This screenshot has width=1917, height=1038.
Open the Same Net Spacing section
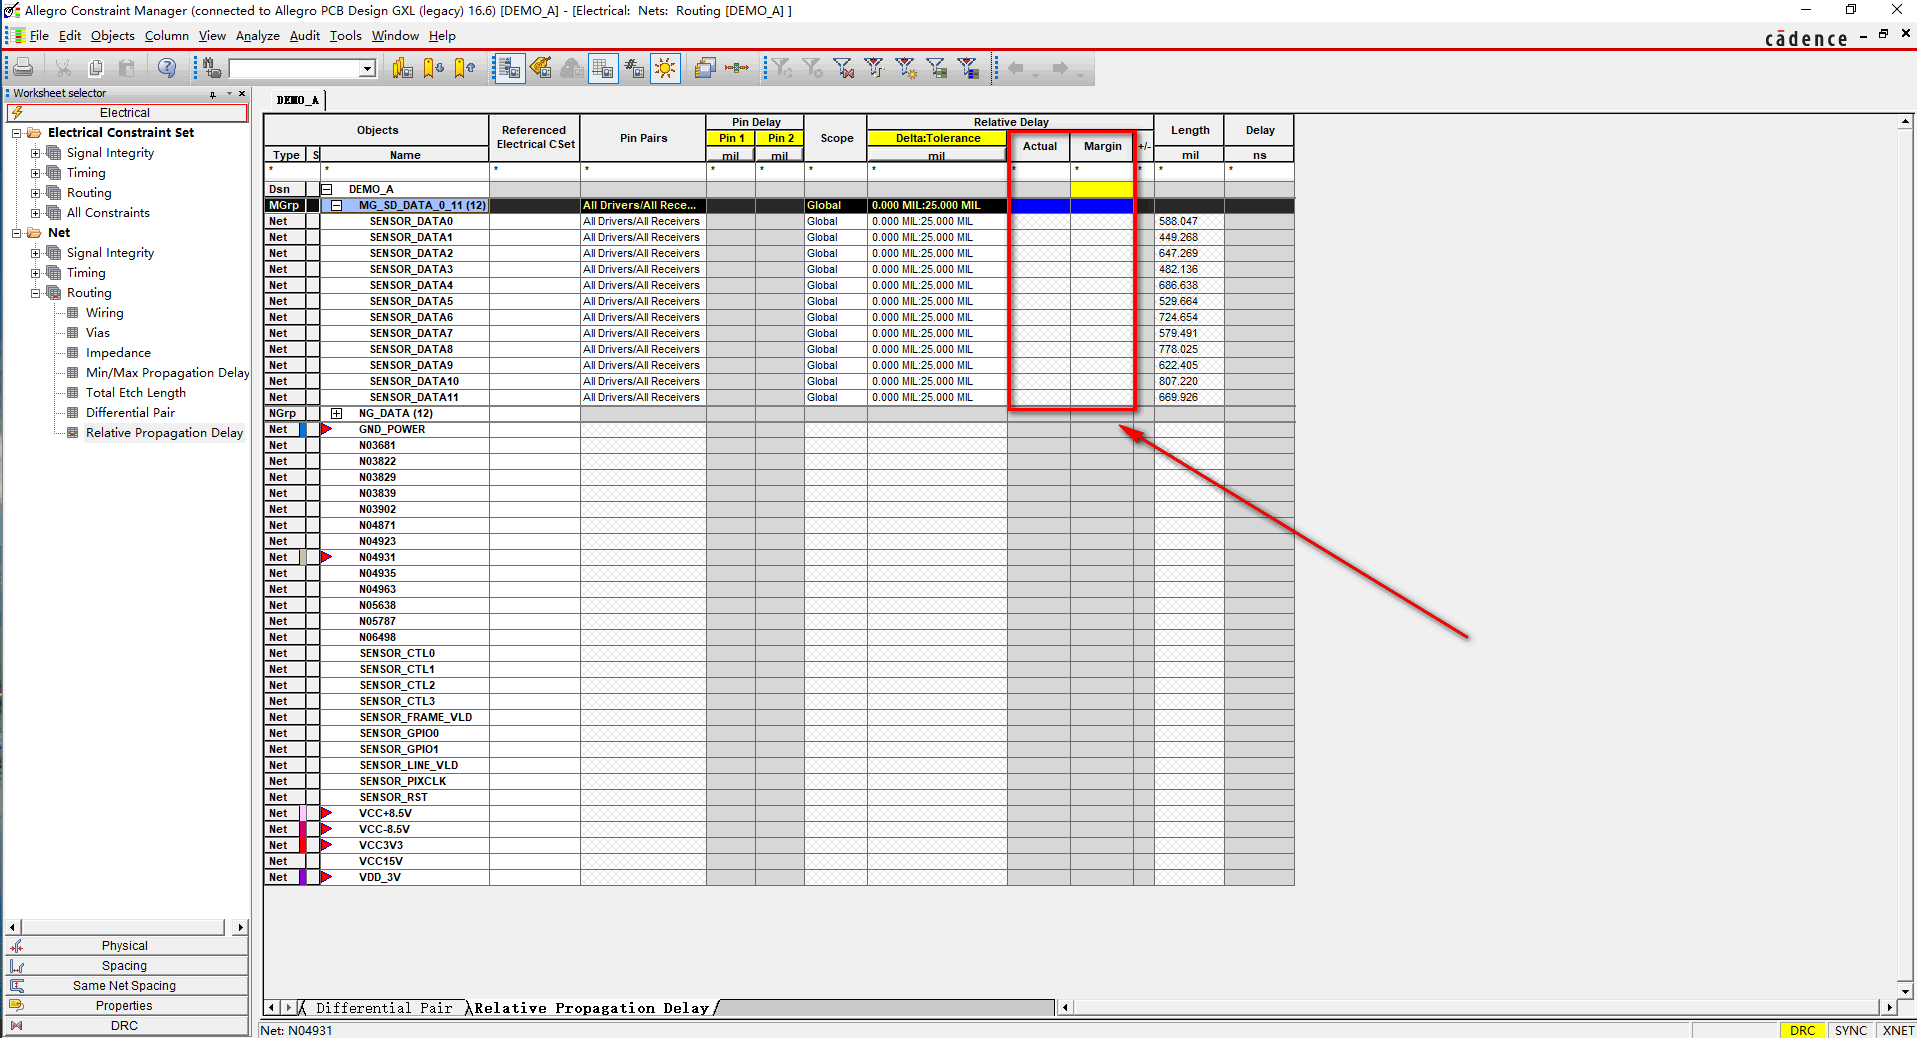tap(125, 986)
